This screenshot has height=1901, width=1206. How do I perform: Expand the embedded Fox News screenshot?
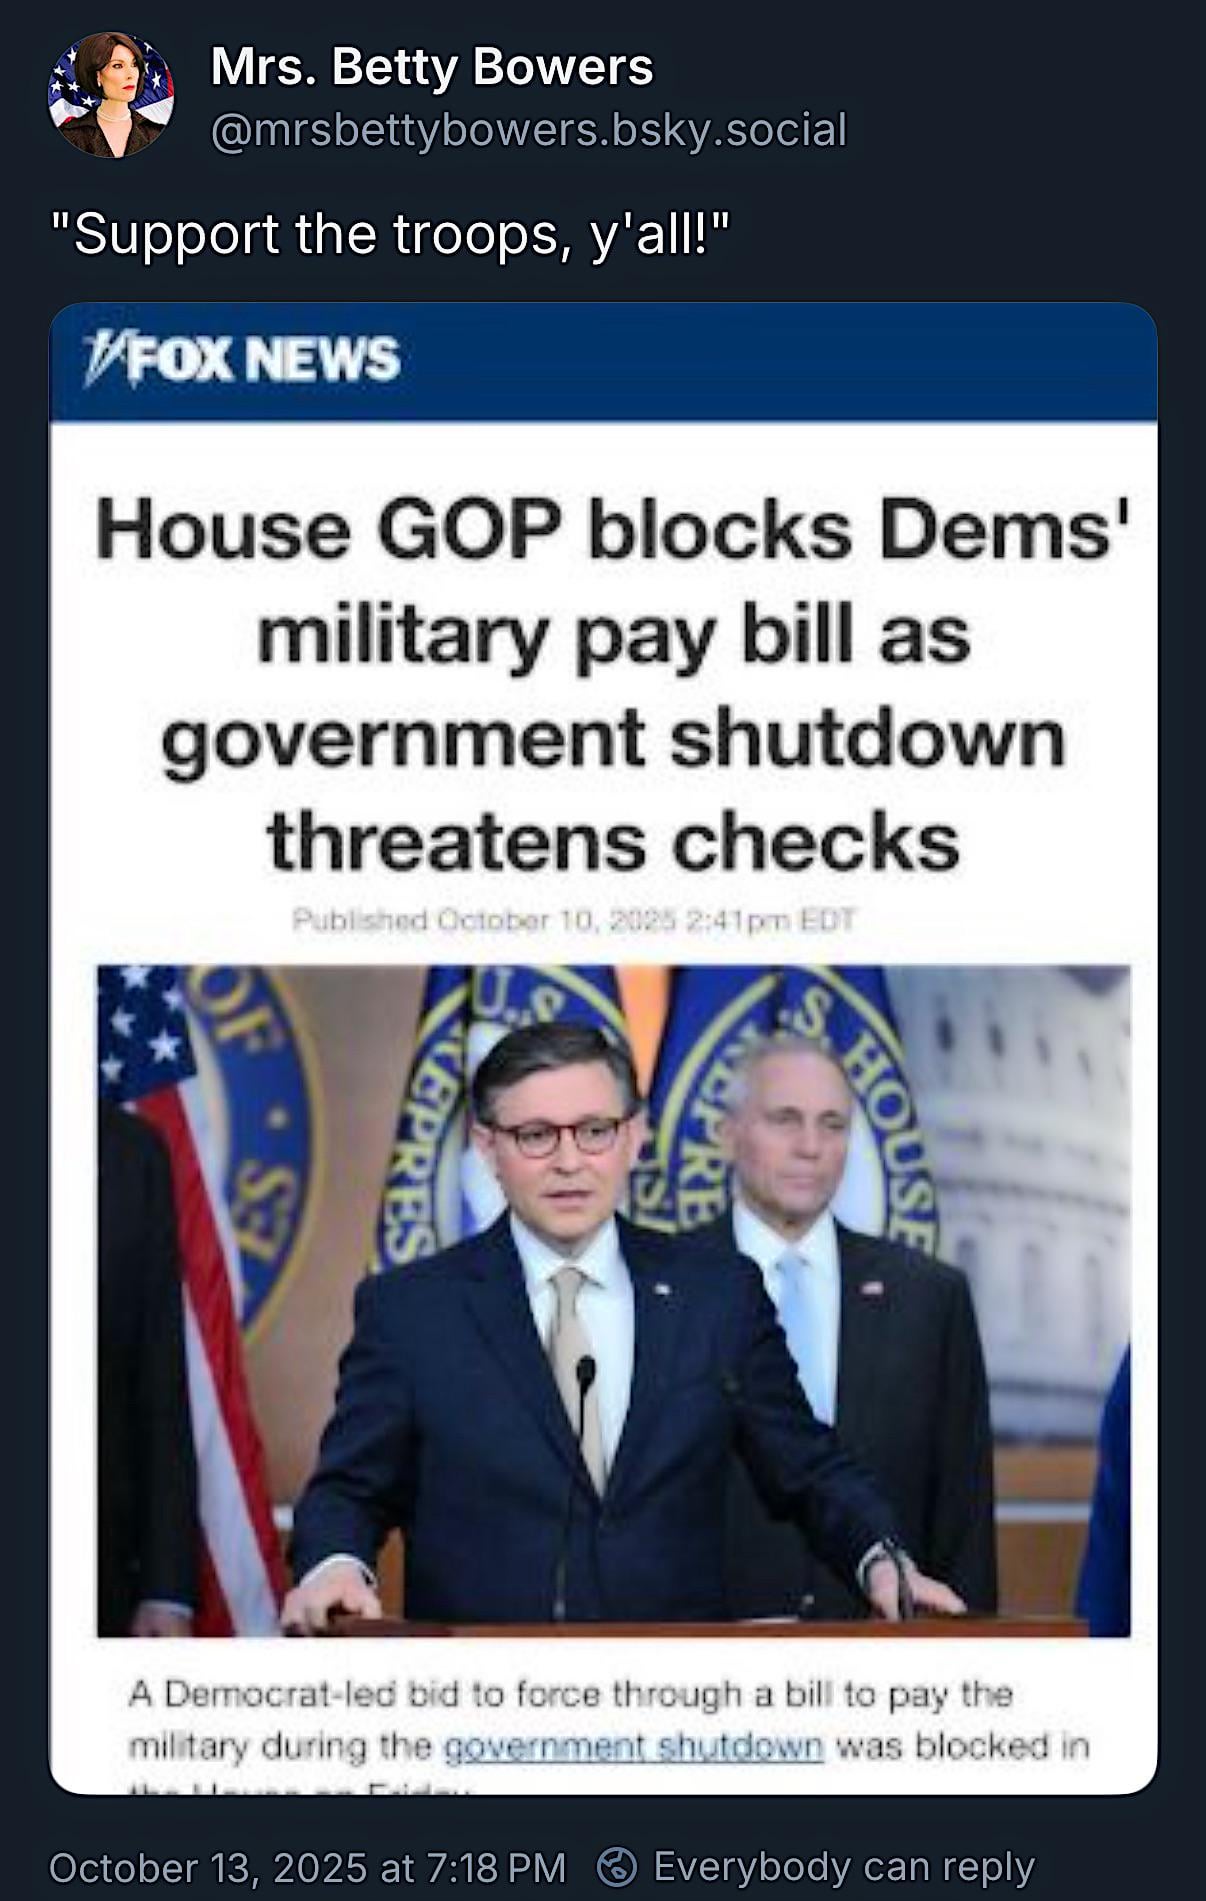(x=603, y=1048)
